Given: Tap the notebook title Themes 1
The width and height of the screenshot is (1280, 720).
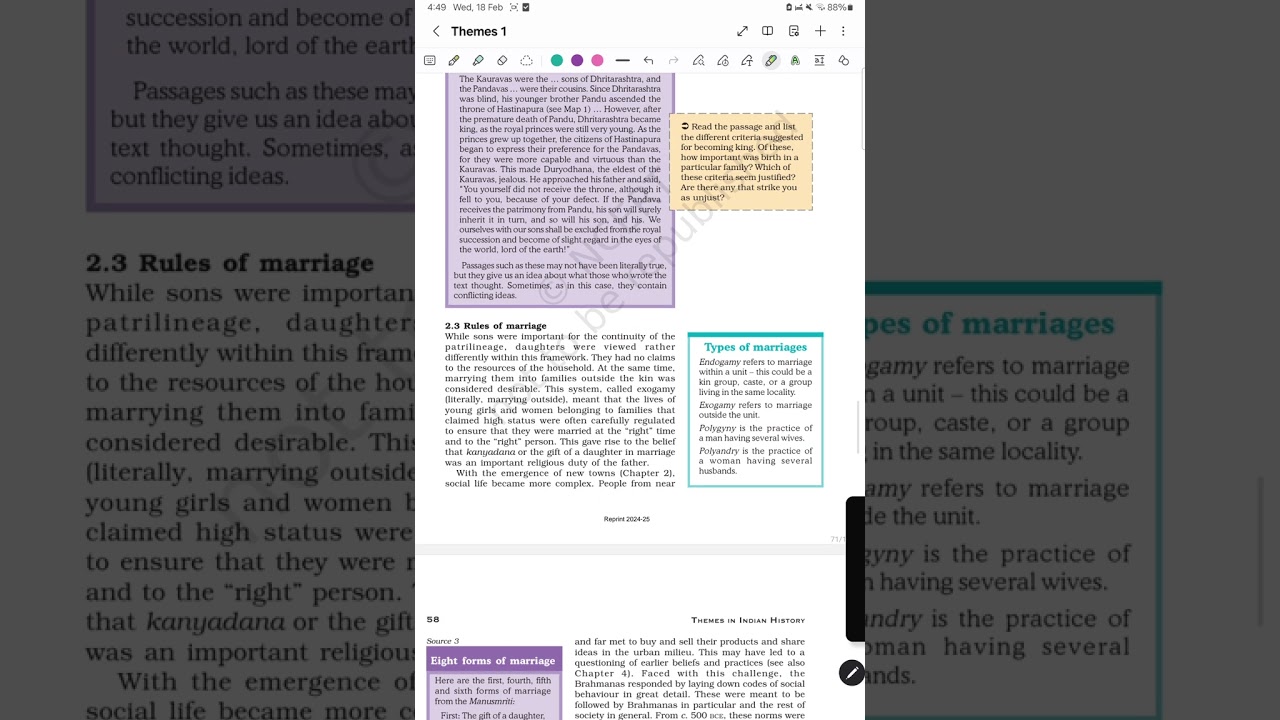Looking at the screenshot, I should (x=479, y=32).
